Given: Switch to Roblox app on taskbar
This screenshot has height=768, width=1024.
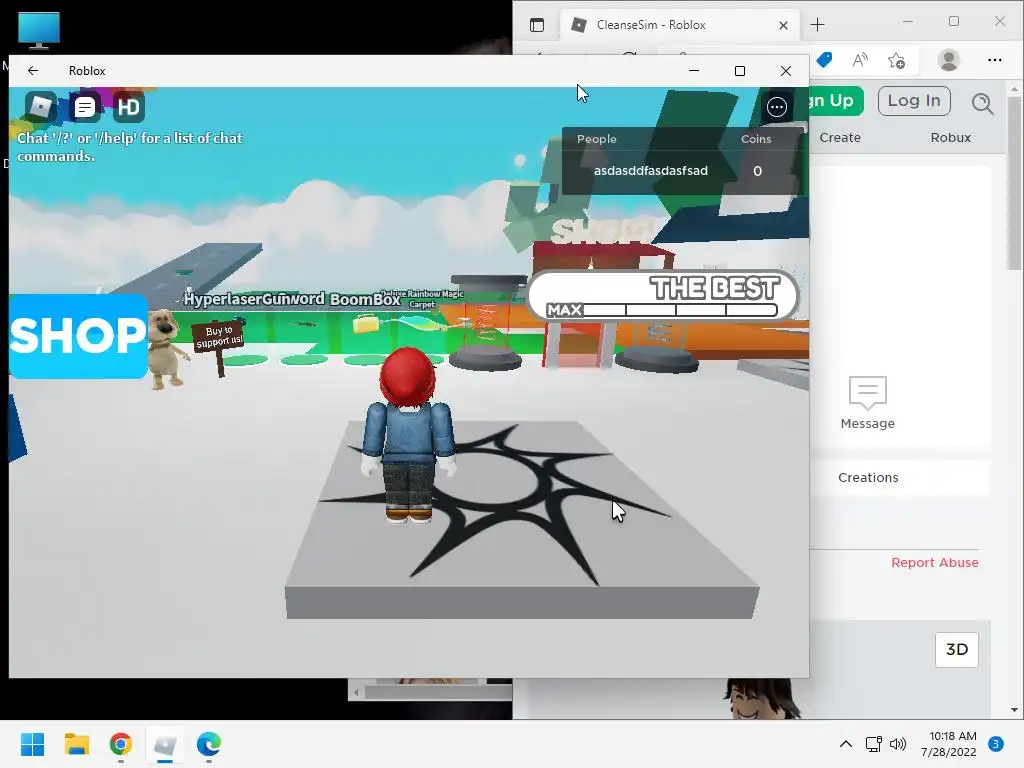Looking at the screenshot, I should coord(165,744).
